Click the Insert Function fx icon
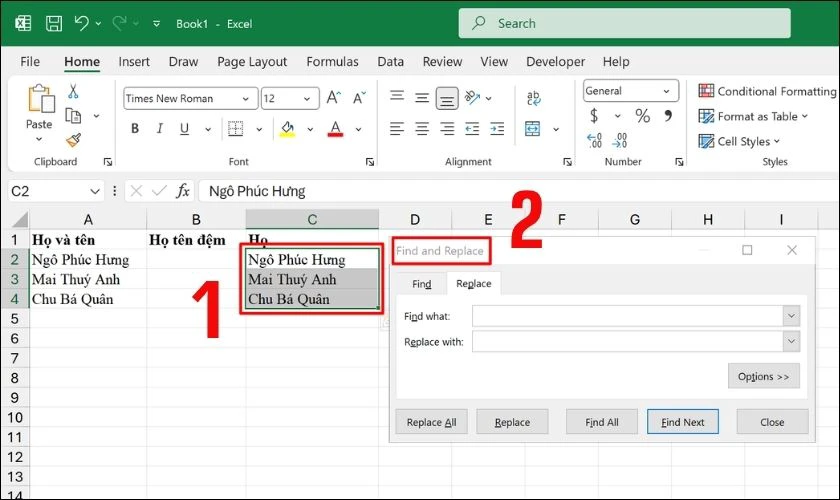Viewport: 840px width, 500px height. (183, 191)
